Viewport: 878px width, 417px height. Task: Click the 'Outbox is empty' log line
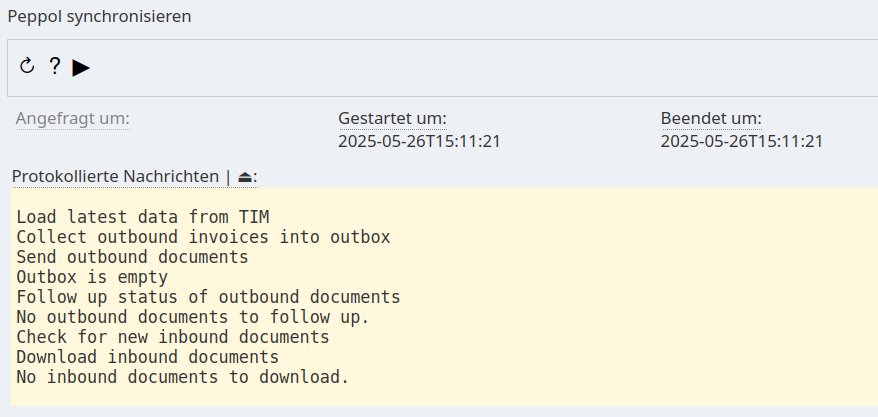coord(92,277)
